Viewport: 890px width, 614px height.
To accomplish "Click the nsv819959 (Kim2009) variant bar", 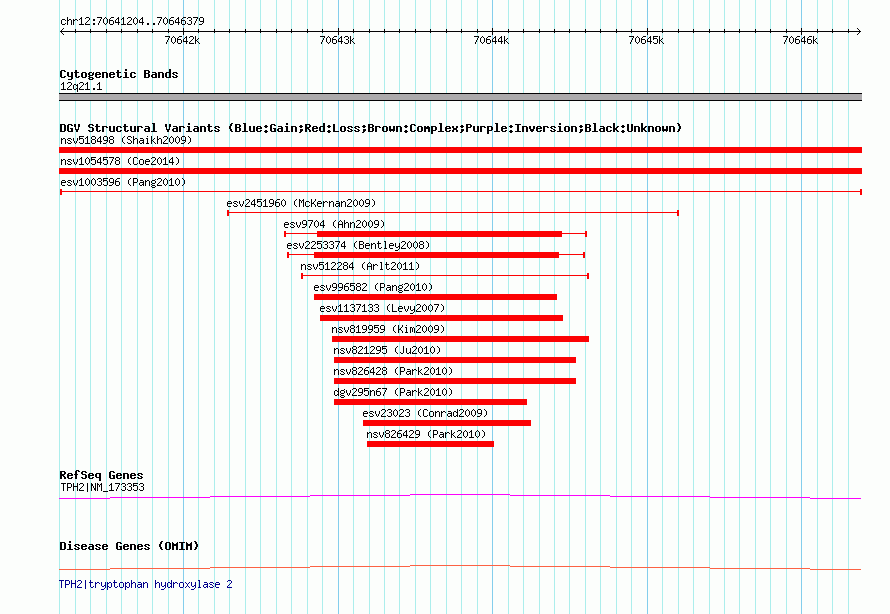I will point(460,339).
